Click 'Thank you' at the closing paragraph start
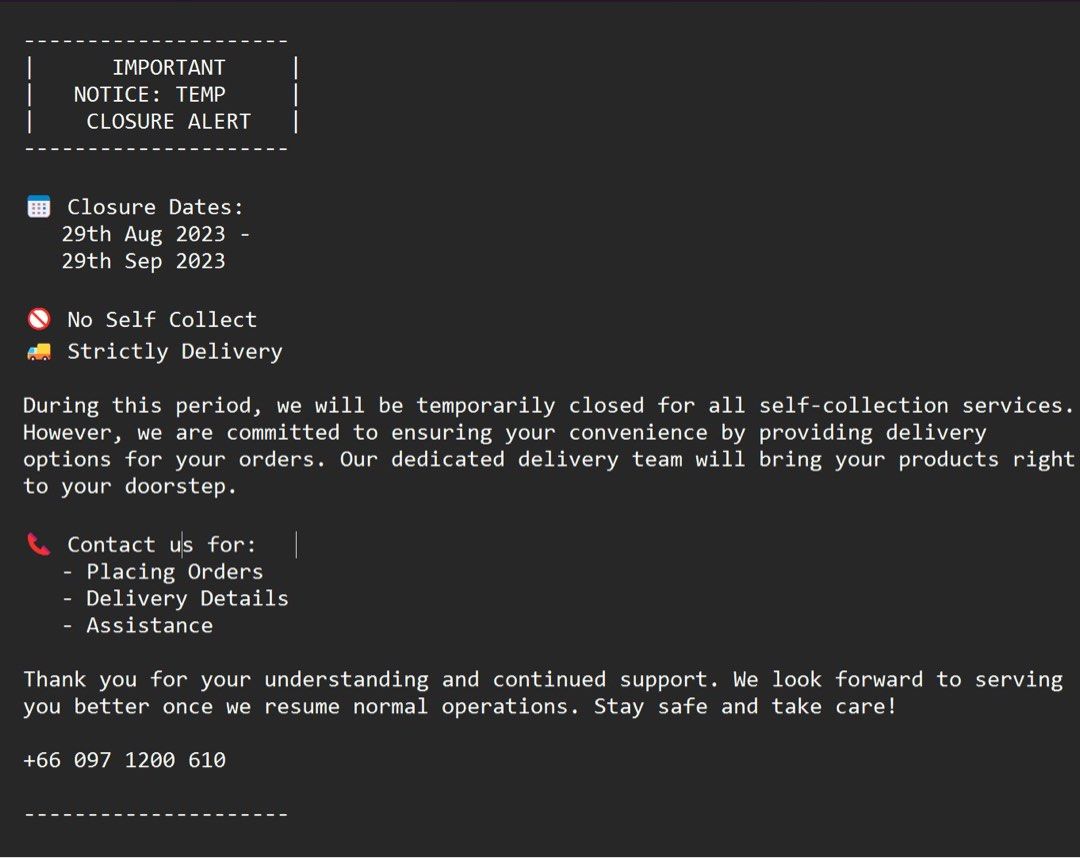Screen dimensions: 1080x858 coord(80,680)
